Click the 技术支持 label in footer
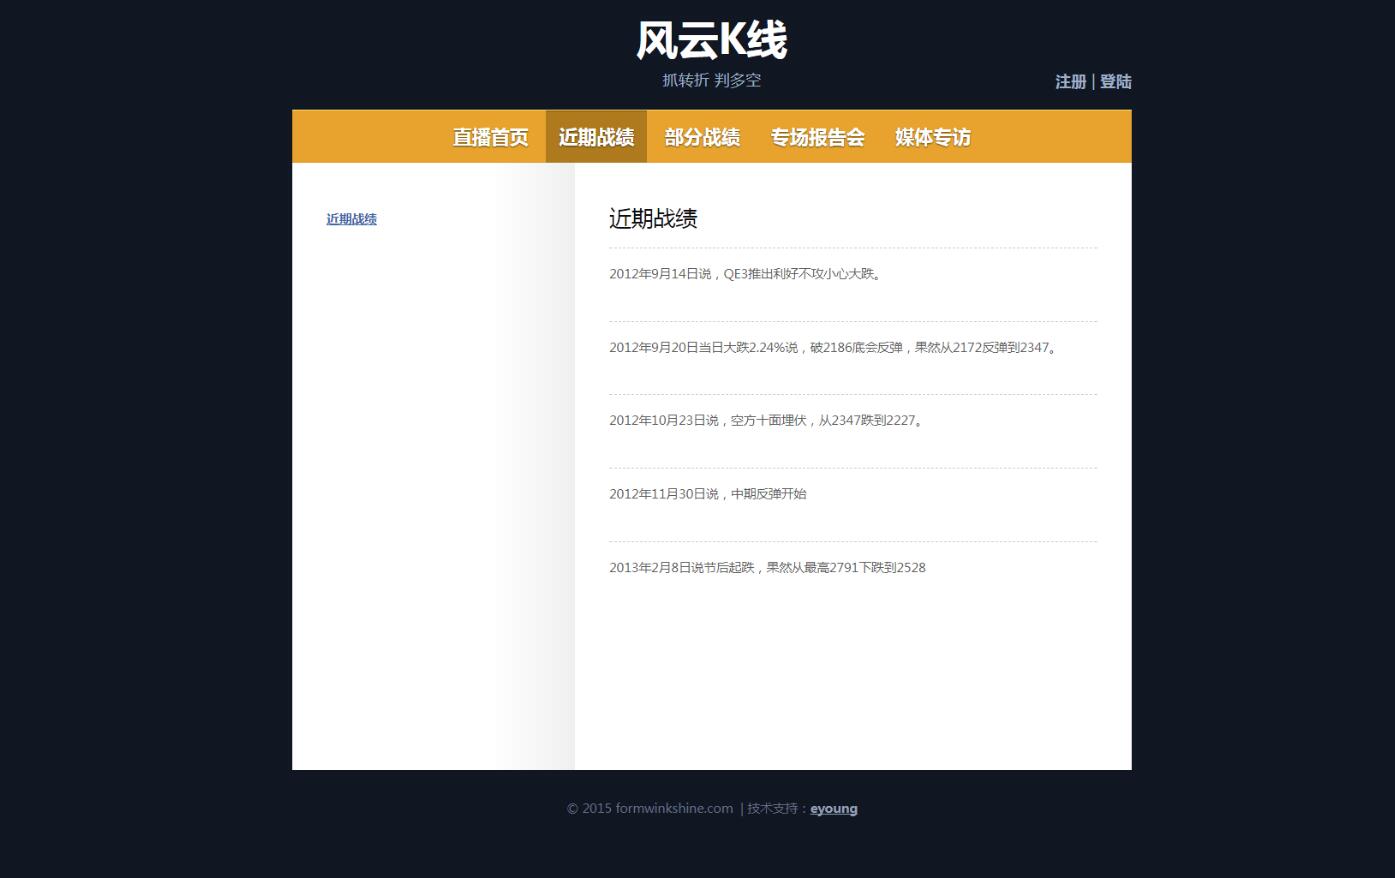Screen dimensions: 1395x878 (x=775, y=809)
